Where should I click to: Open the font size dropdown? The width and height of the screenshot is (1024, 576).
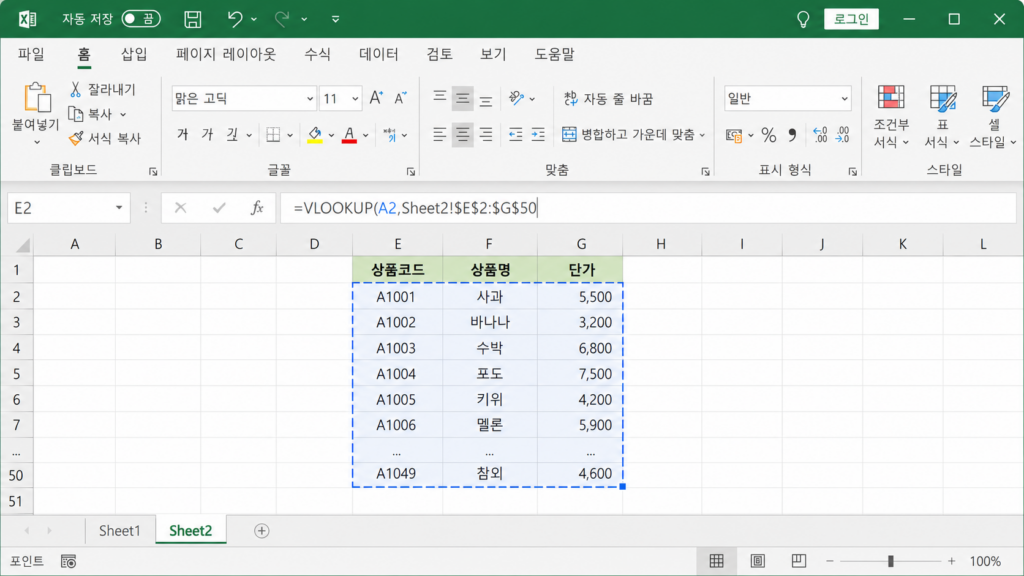click(355, 99)
